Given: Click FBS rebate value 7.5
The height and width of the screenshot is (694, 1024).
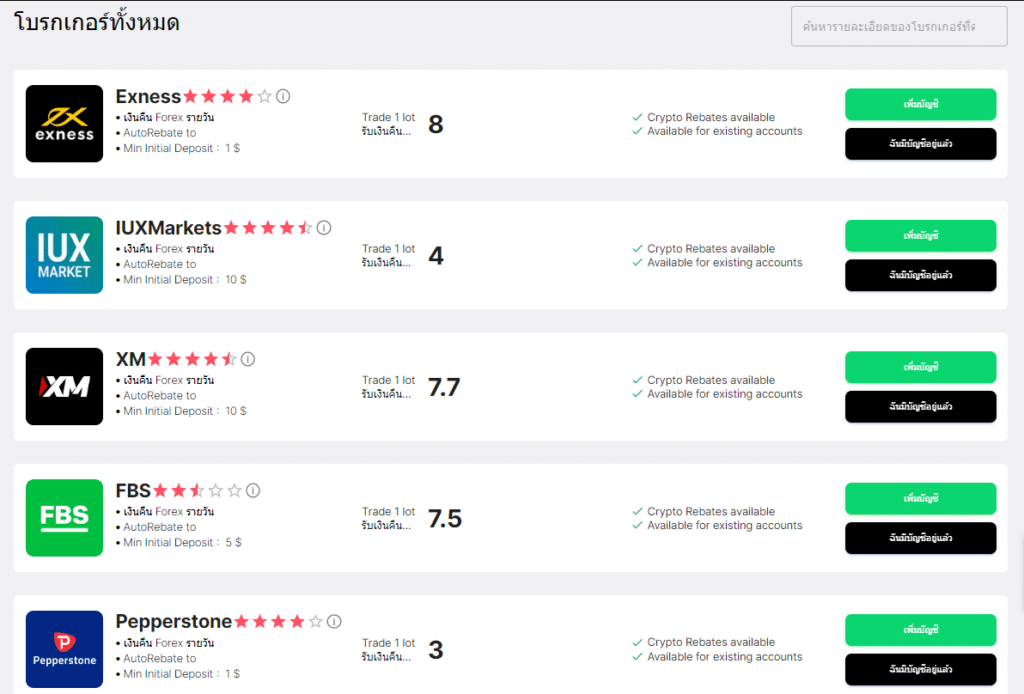Looking at the screenshot, I should (x=445, y=518).
